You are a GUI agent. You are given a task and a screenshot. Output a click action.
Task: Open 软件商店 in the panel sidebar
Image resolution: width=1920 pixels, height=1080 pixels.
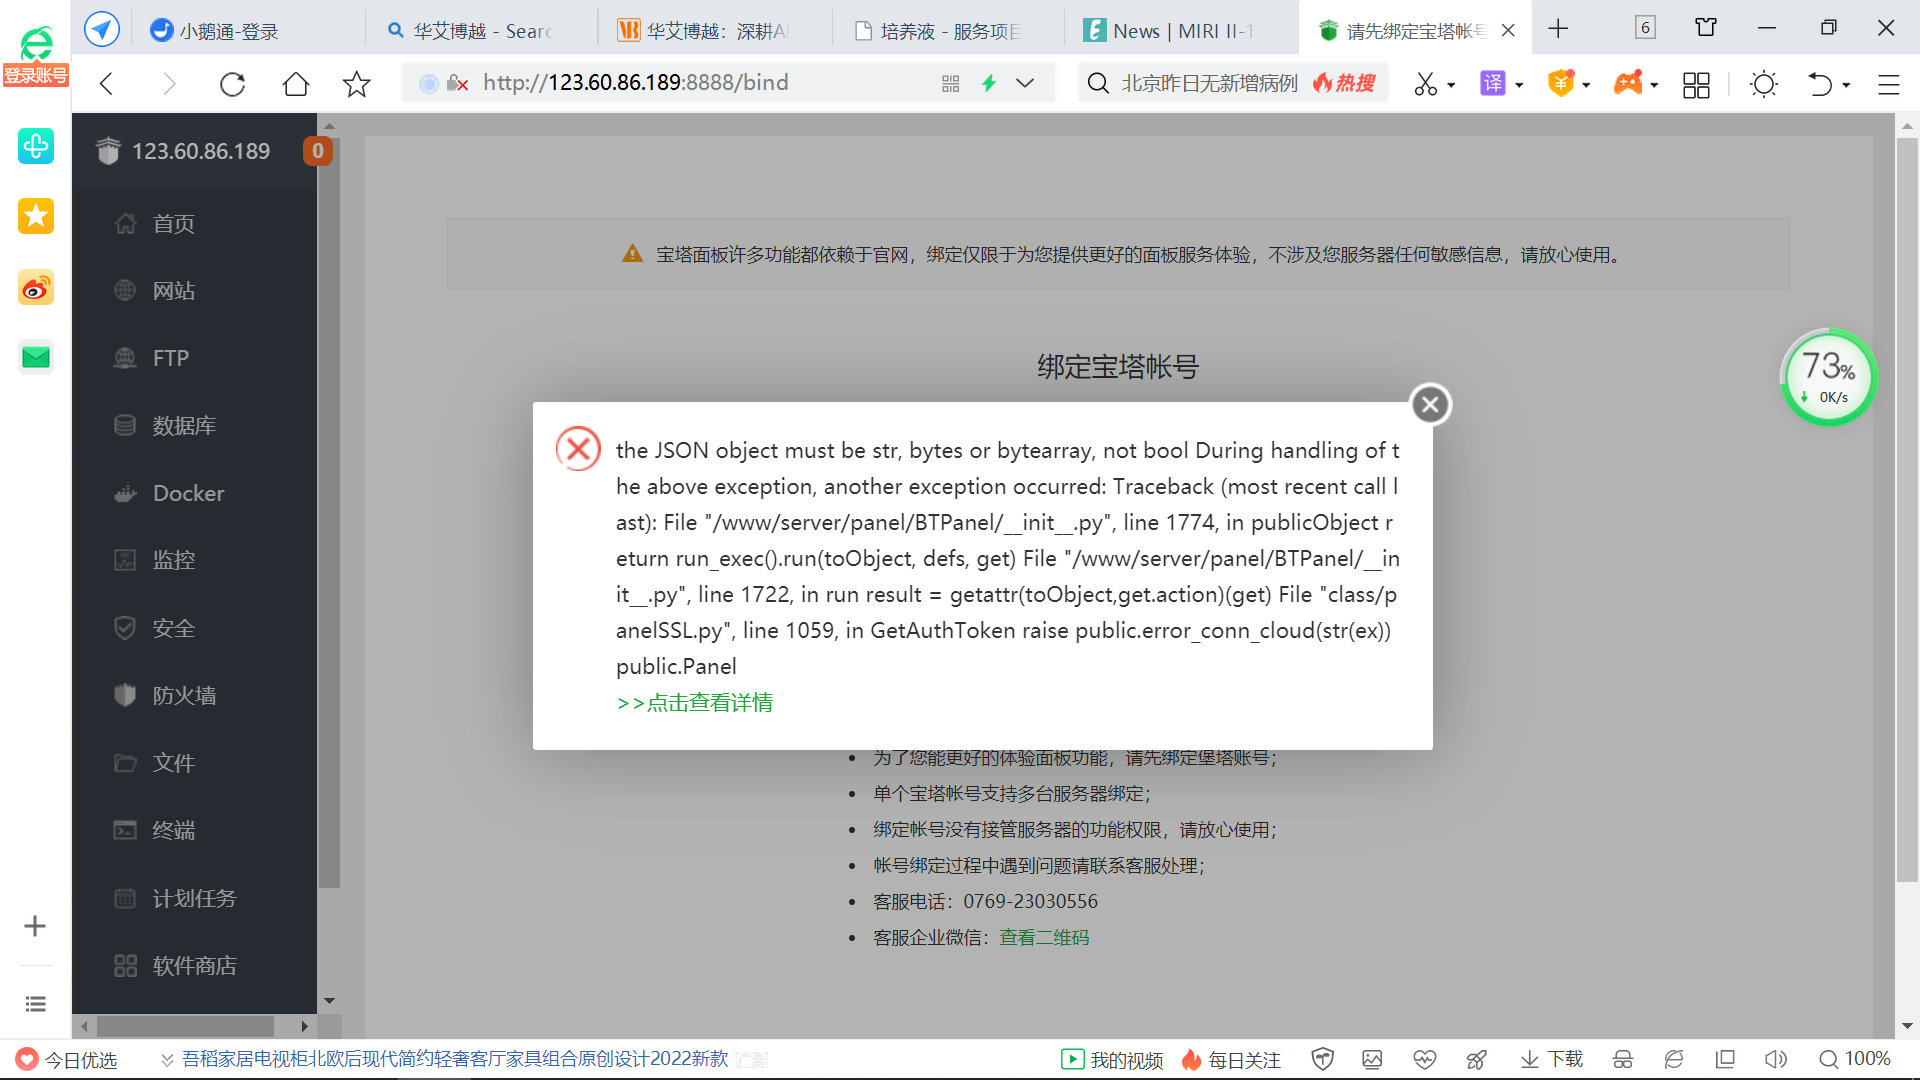(194, 966)
